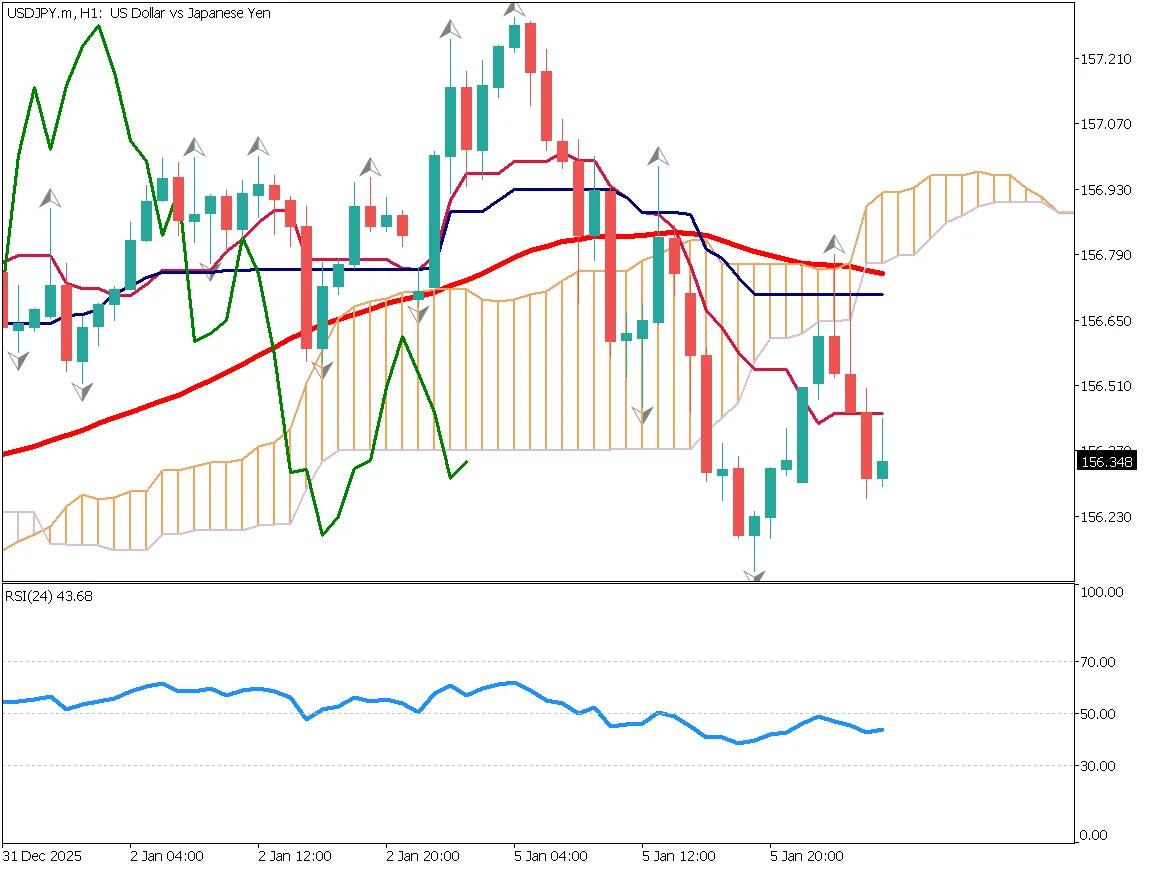Click the leftmost up fractal arrow near 156.930
Viewport: 1152px width, 870px height.
click(x=50, y=199)
